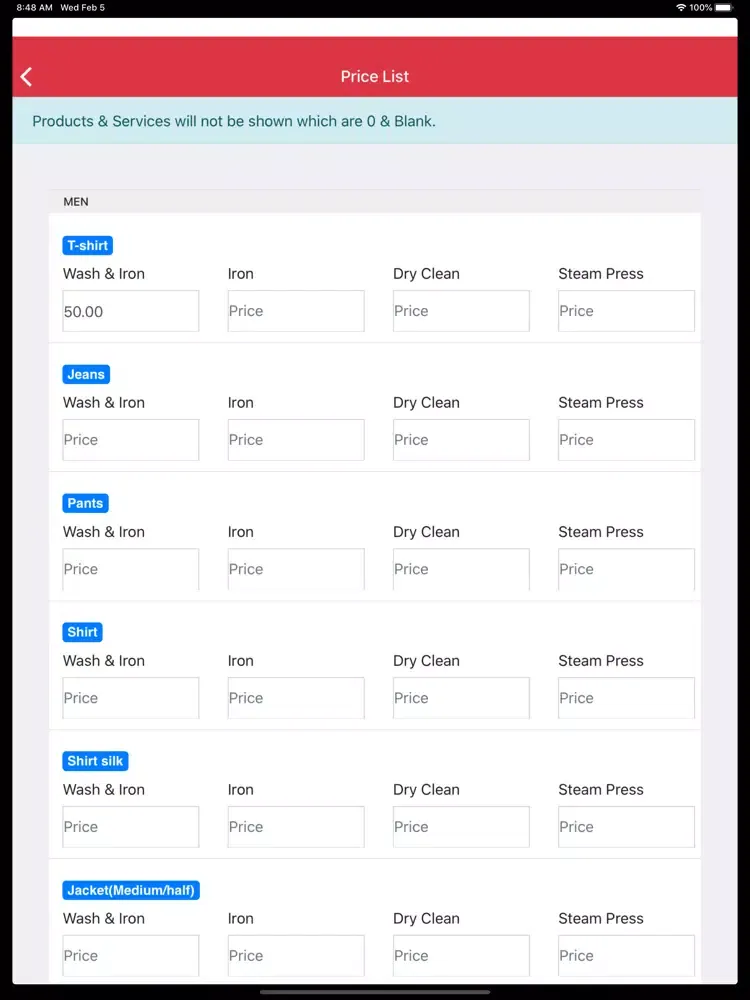
Task: Click Jeans Wash & Iron price field
Action: [131, 440]
